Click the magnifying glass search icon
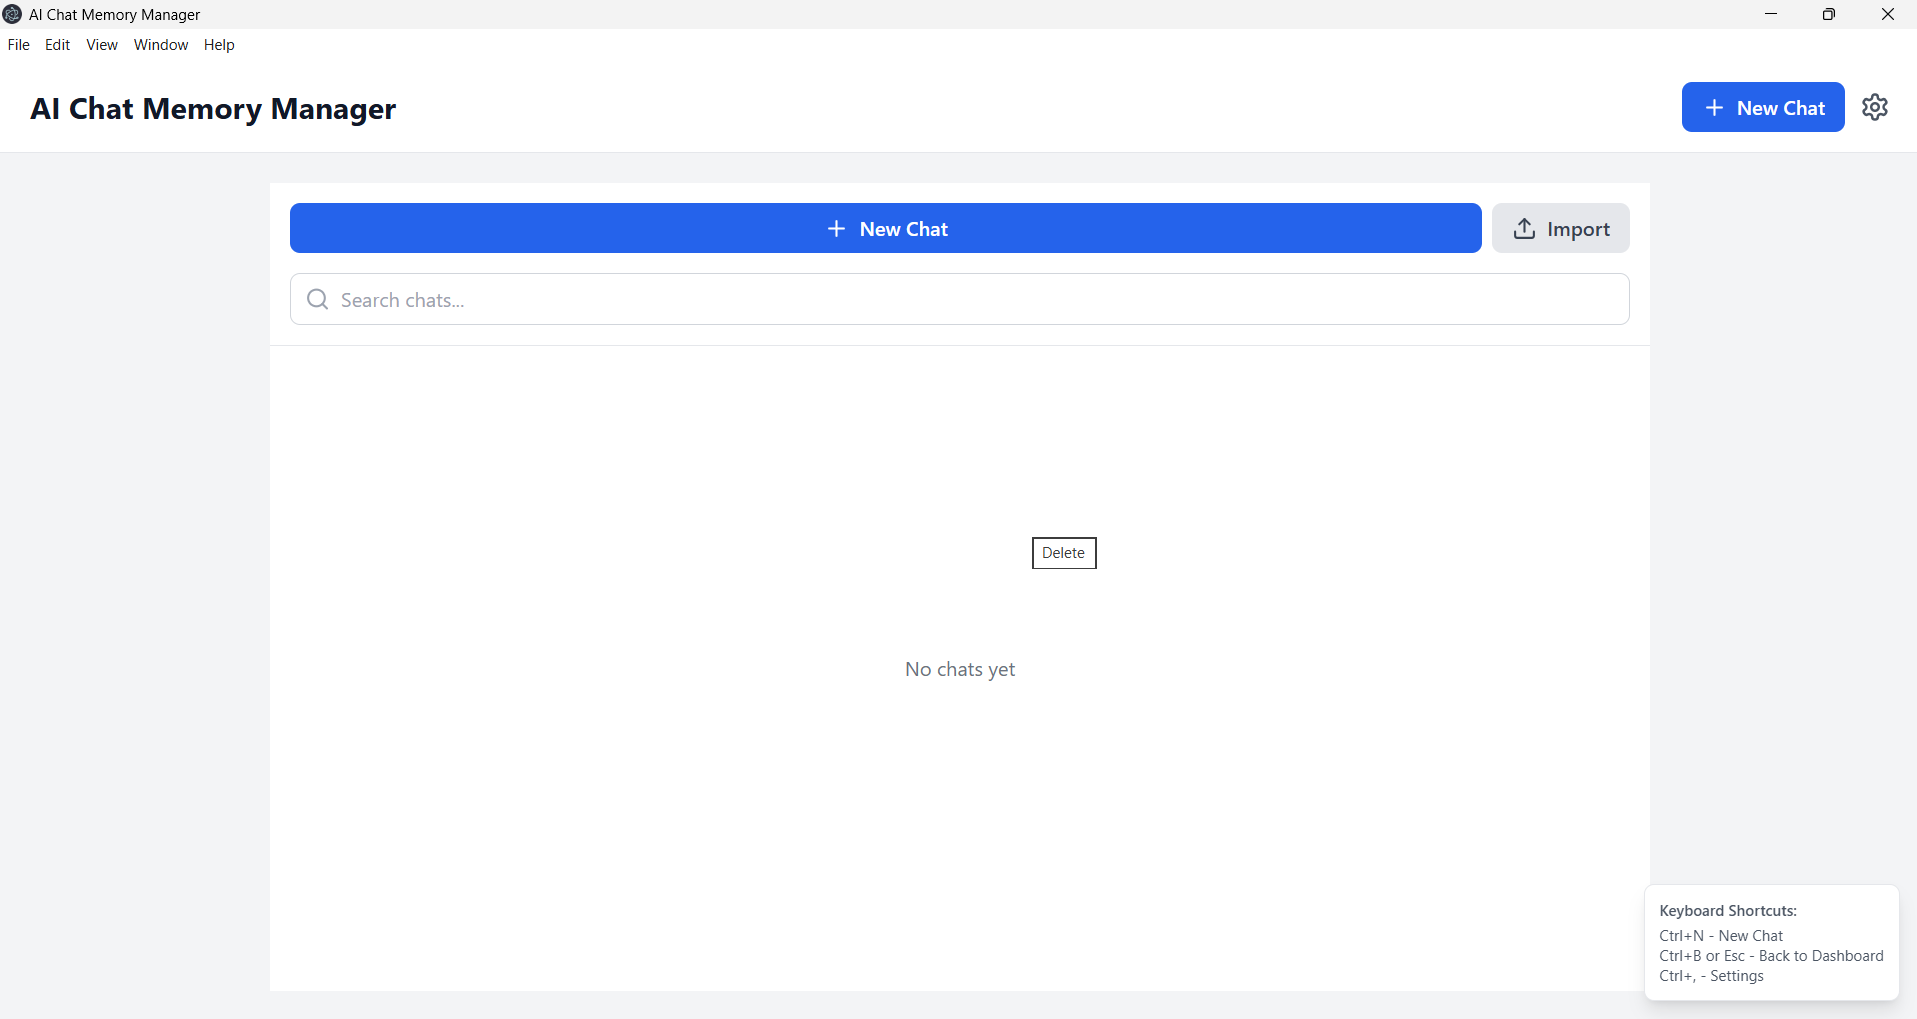1917x1019 pixels. tap(316, 299)
